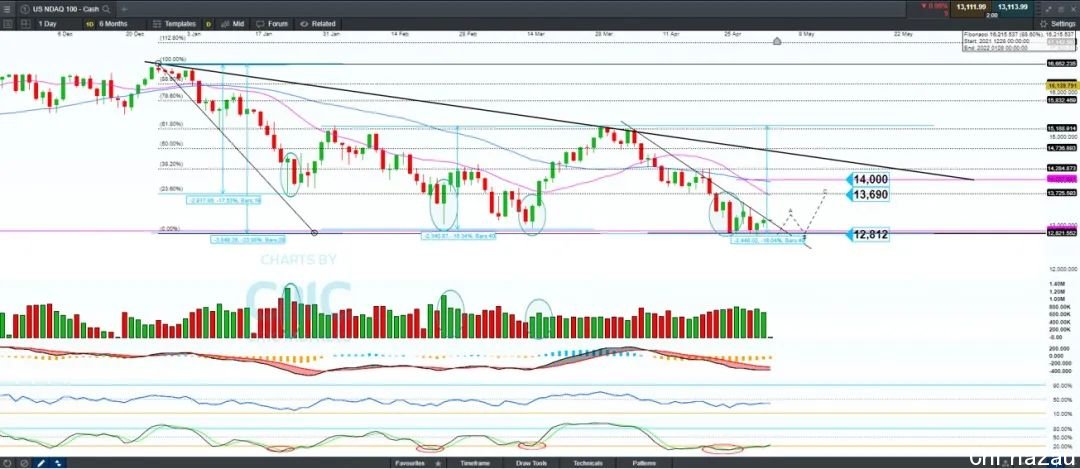Click the star icon next to Favourites
The width and height of the screenshot is (1080, 469).
[x=438, y=463]
